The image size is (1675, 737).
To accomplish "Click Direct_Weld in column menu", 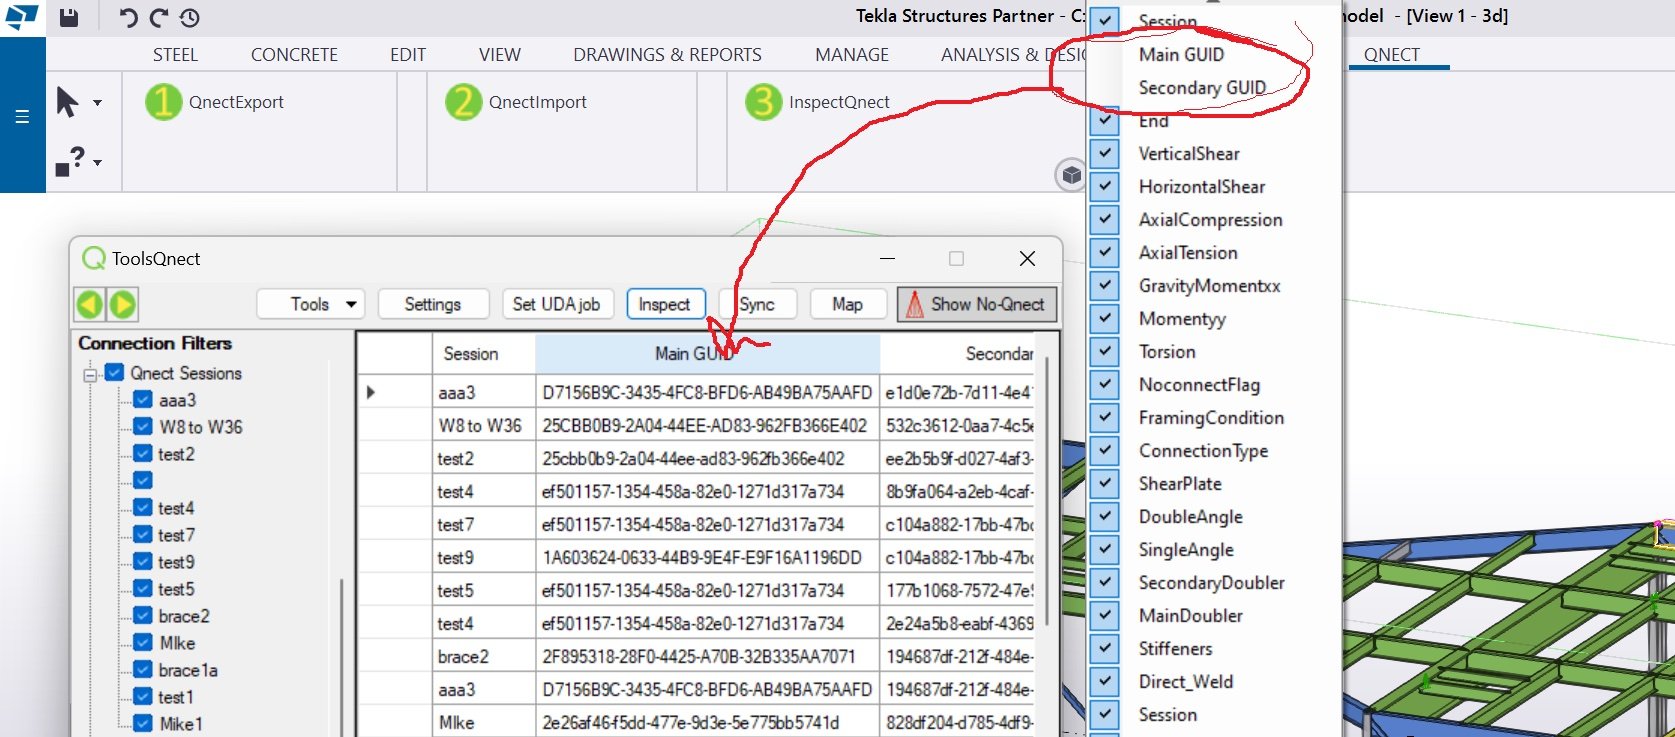I will (1185, 682).
